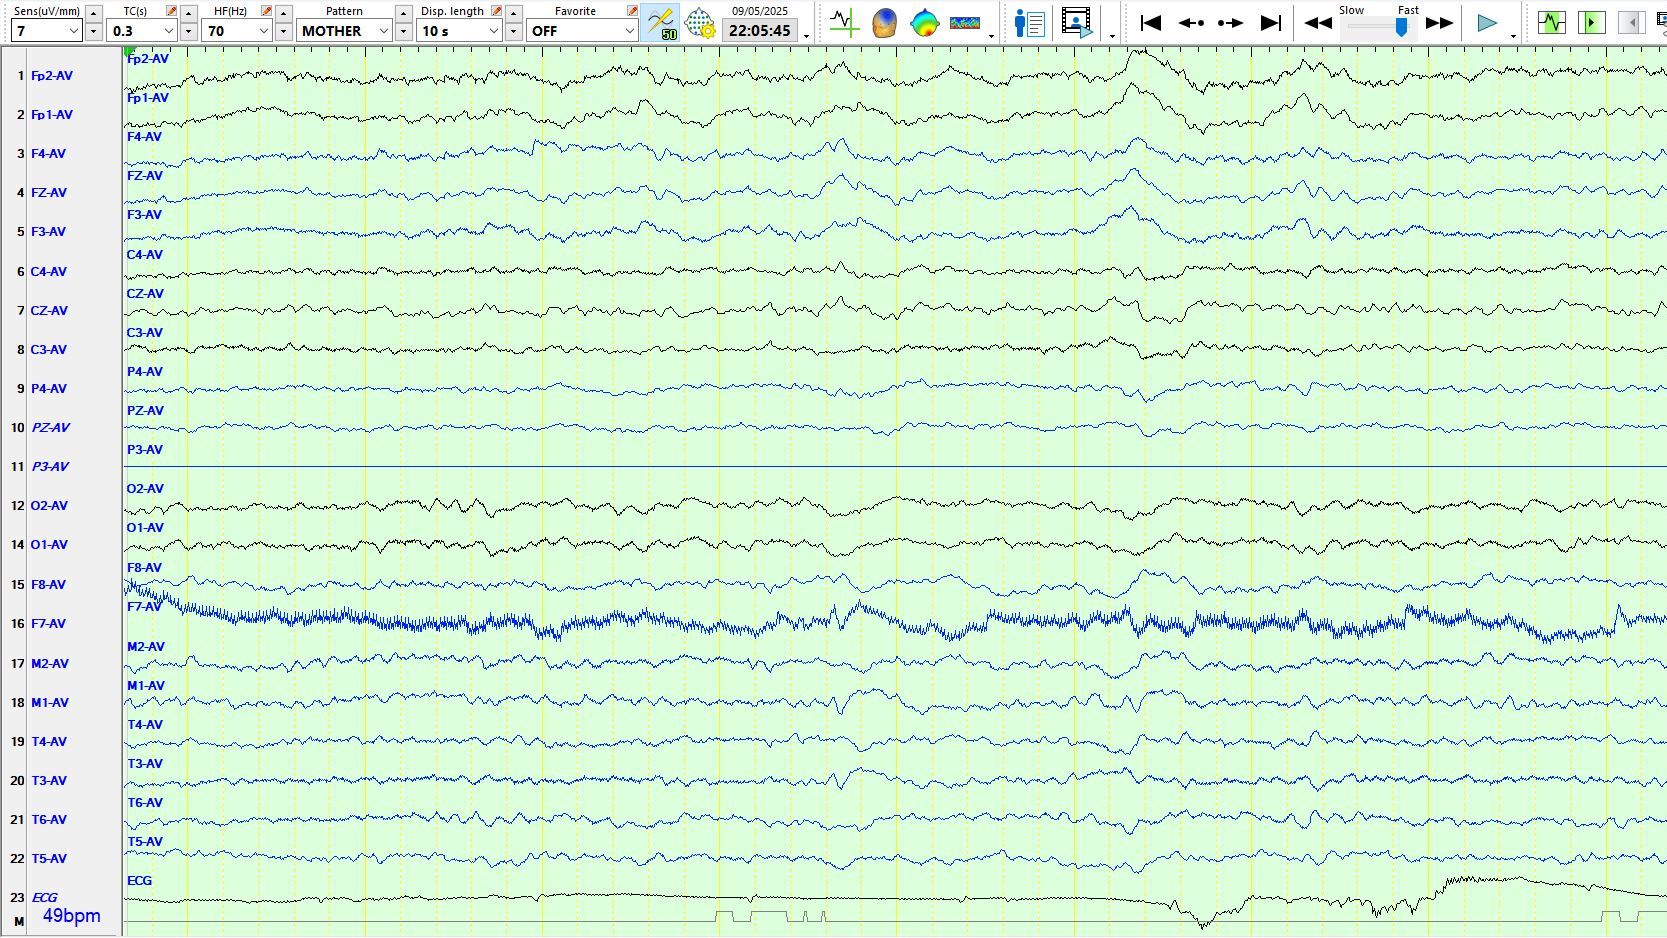1667x938 pixels.
Task: Jump to the end of the recording
Action: (1271, 22)
